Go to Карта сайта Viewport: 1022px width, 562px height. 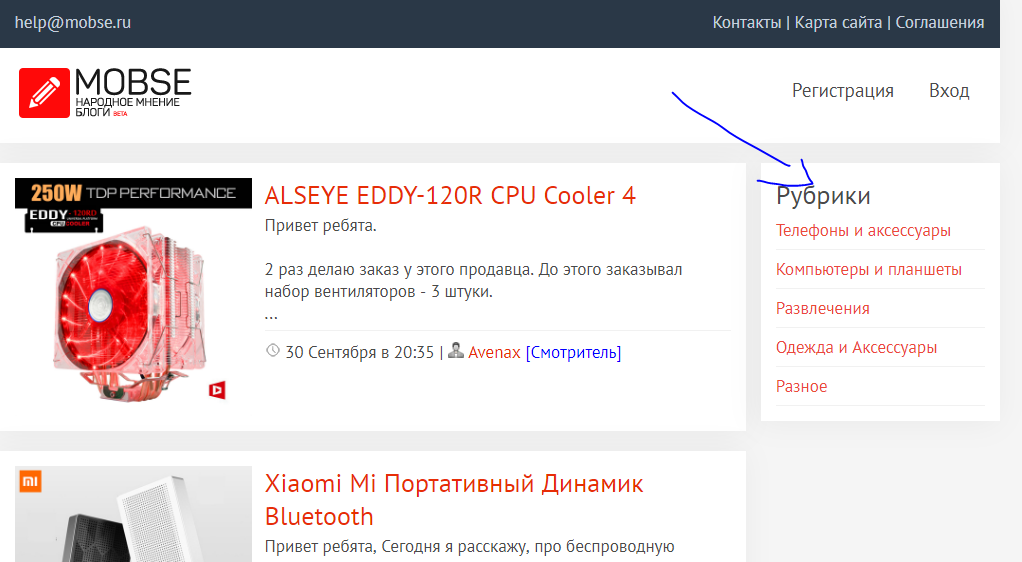click(x=838, y=22)
